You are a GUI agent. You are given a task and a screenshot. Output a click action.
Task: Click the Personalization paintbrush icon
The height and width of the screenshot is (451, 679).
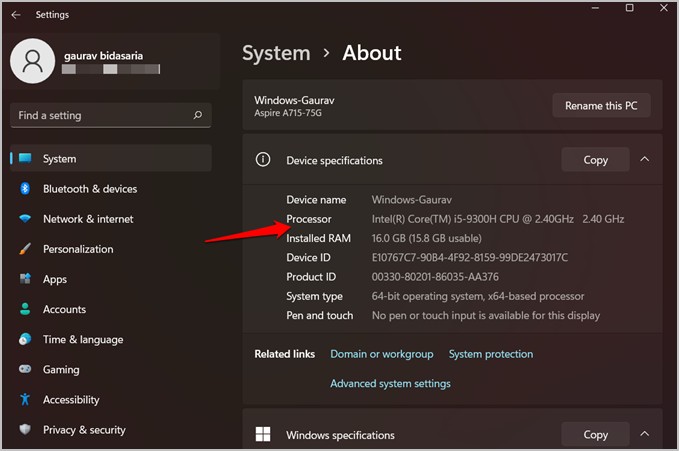pyautogui.click(x=25, y=249)
